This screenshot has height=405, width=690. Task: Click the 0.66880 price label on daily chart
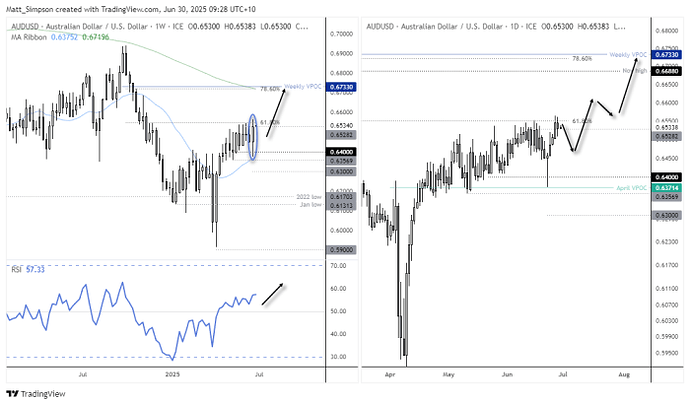pos(667,71)
